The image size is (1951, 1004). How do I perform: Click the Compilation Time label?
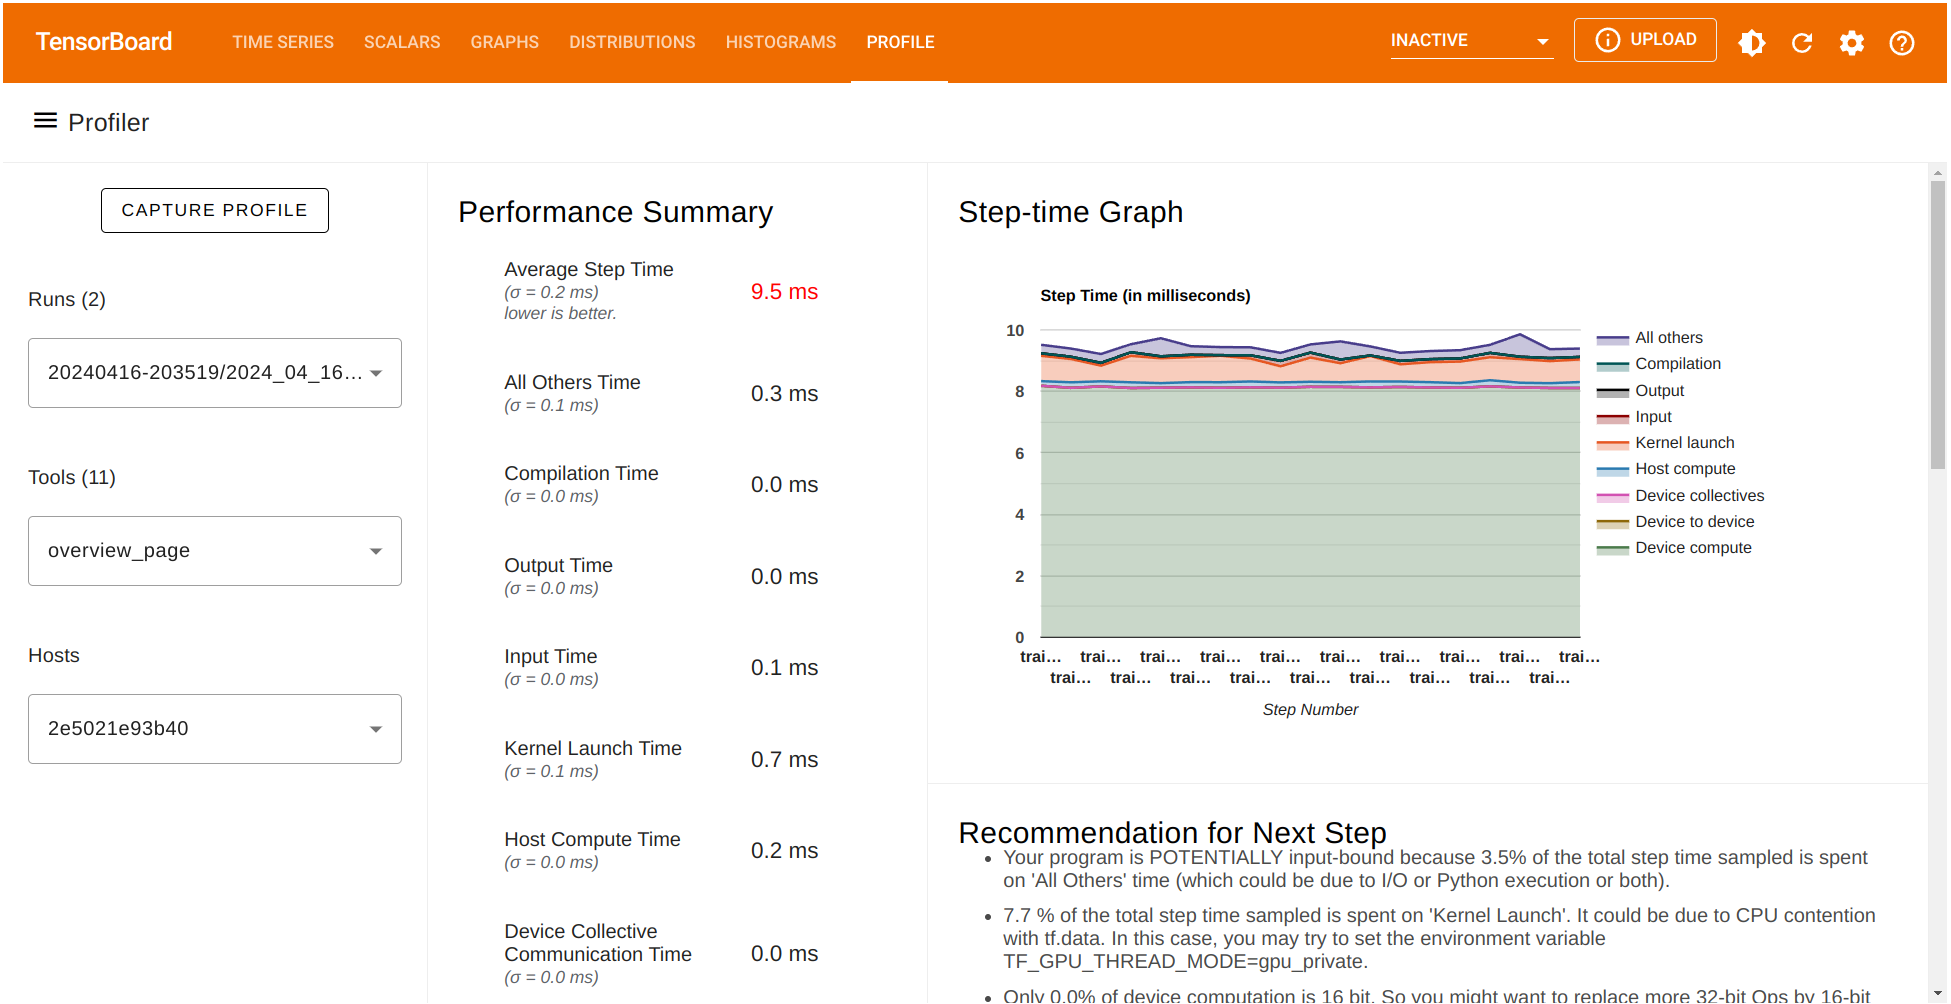pos(581,473)
